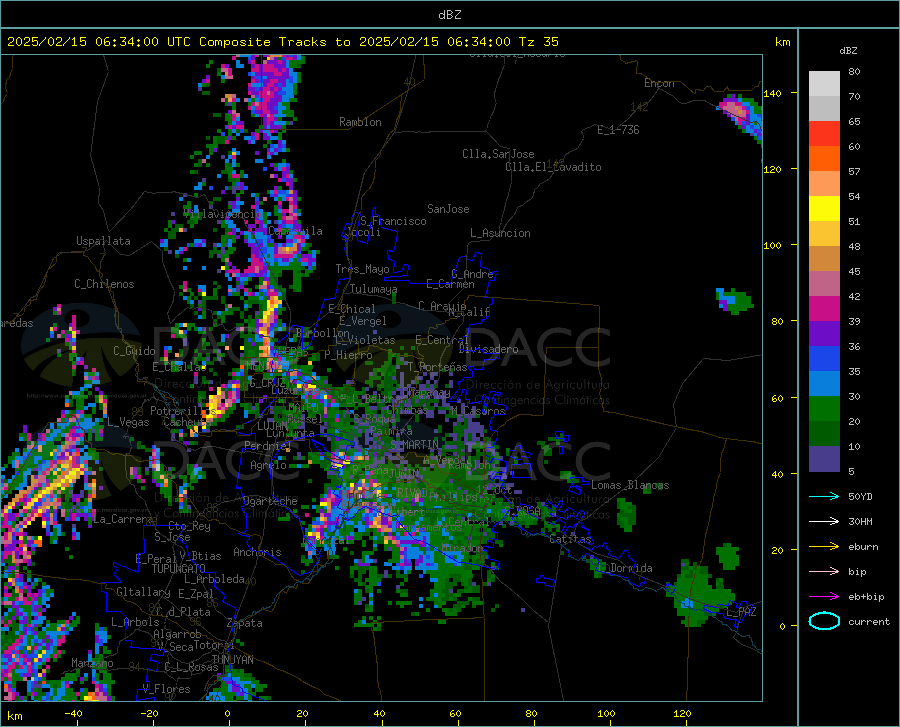Click the dBZ title at top

(449, 15)
